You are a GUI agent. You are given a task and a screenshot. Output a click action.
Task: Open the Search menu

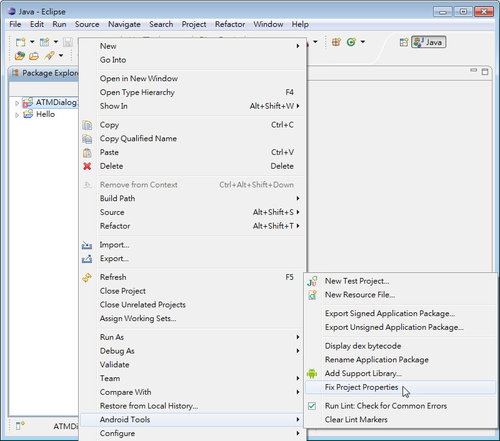coord(161,24)
